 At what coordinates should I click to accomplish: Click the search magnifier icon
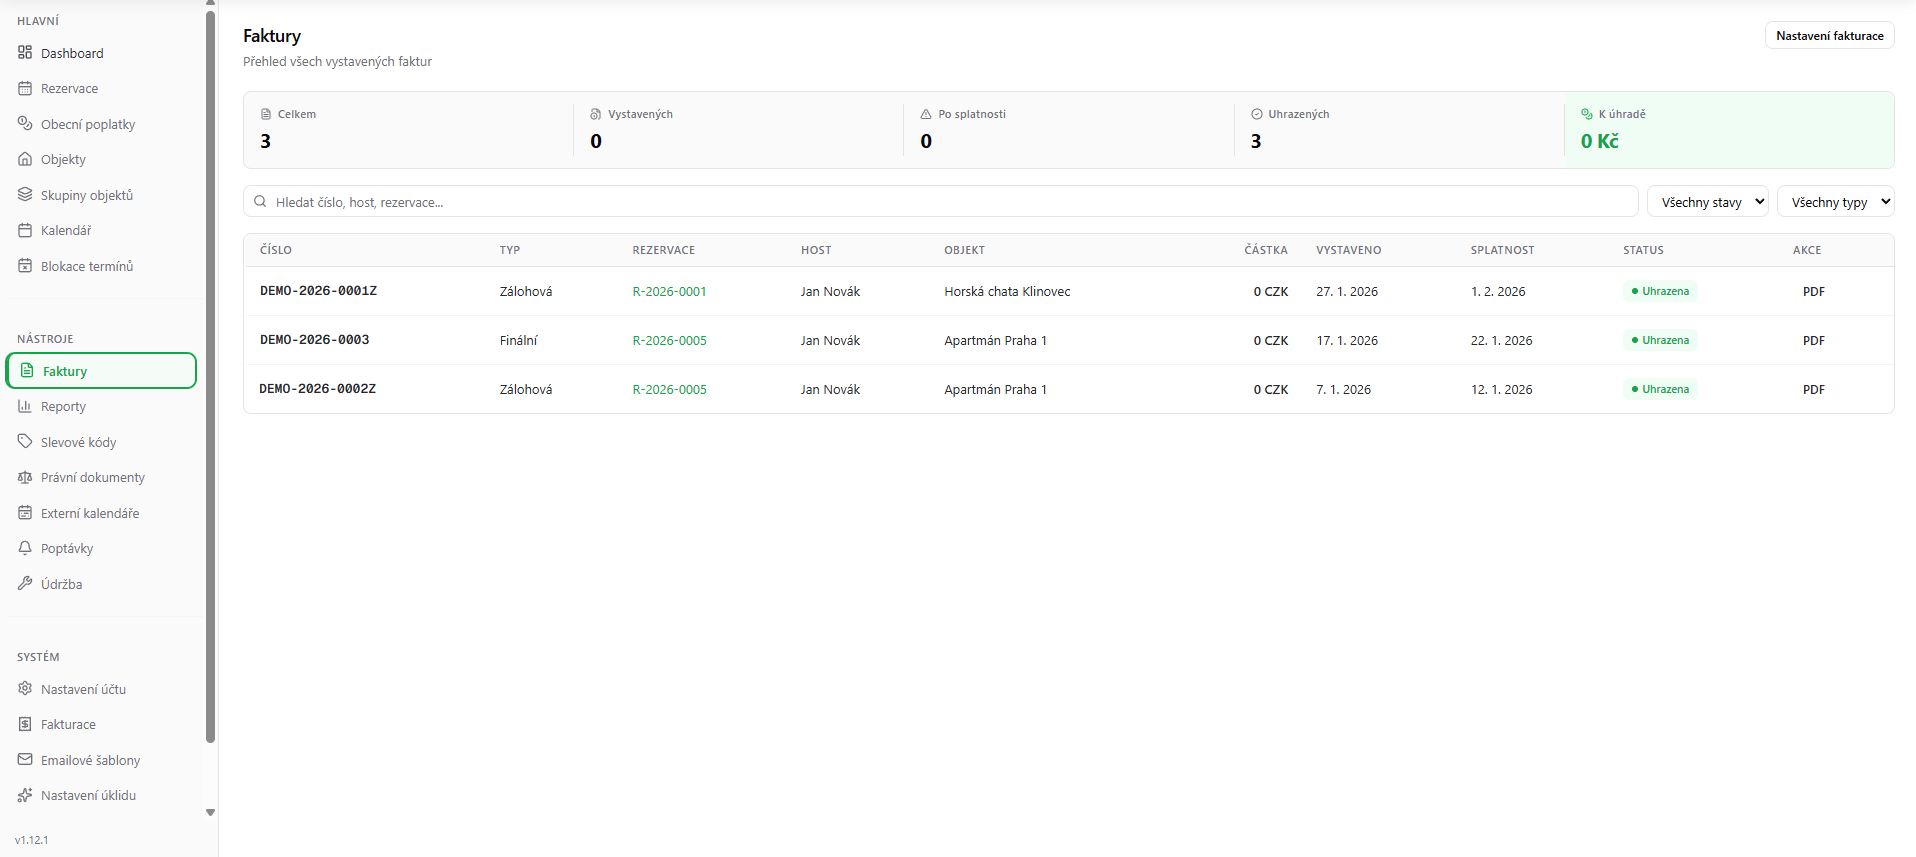tap(260, 201)
